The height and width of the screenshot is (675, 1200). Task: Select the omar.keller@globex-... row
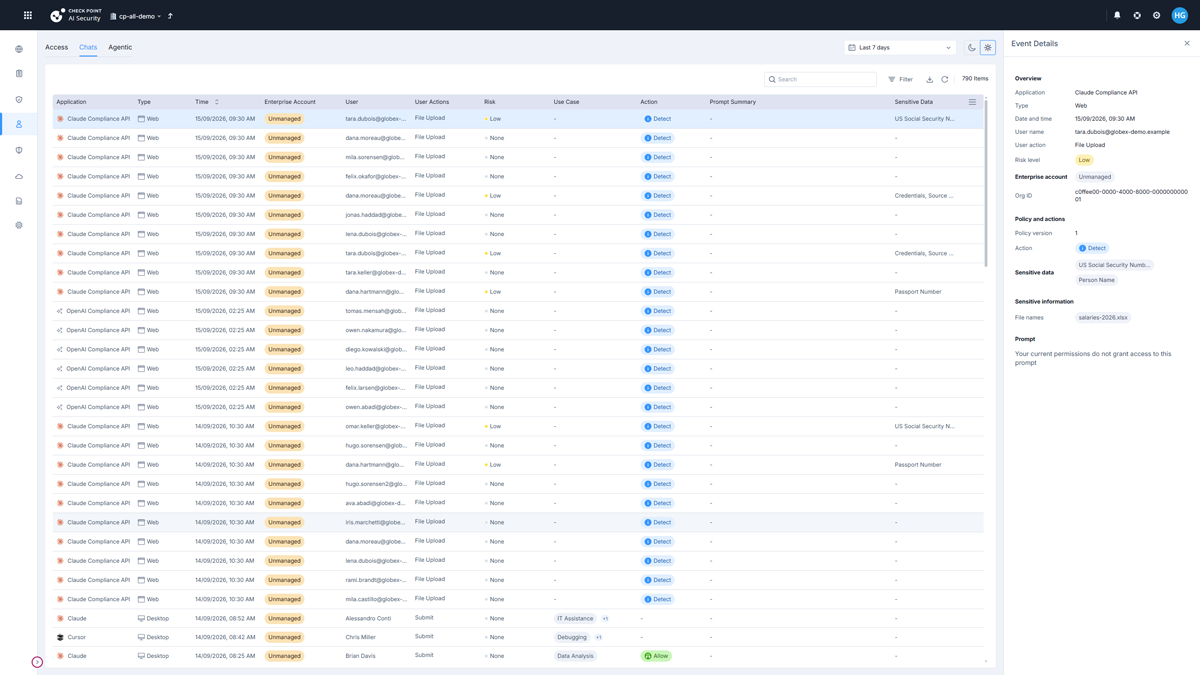coord(518,426)
